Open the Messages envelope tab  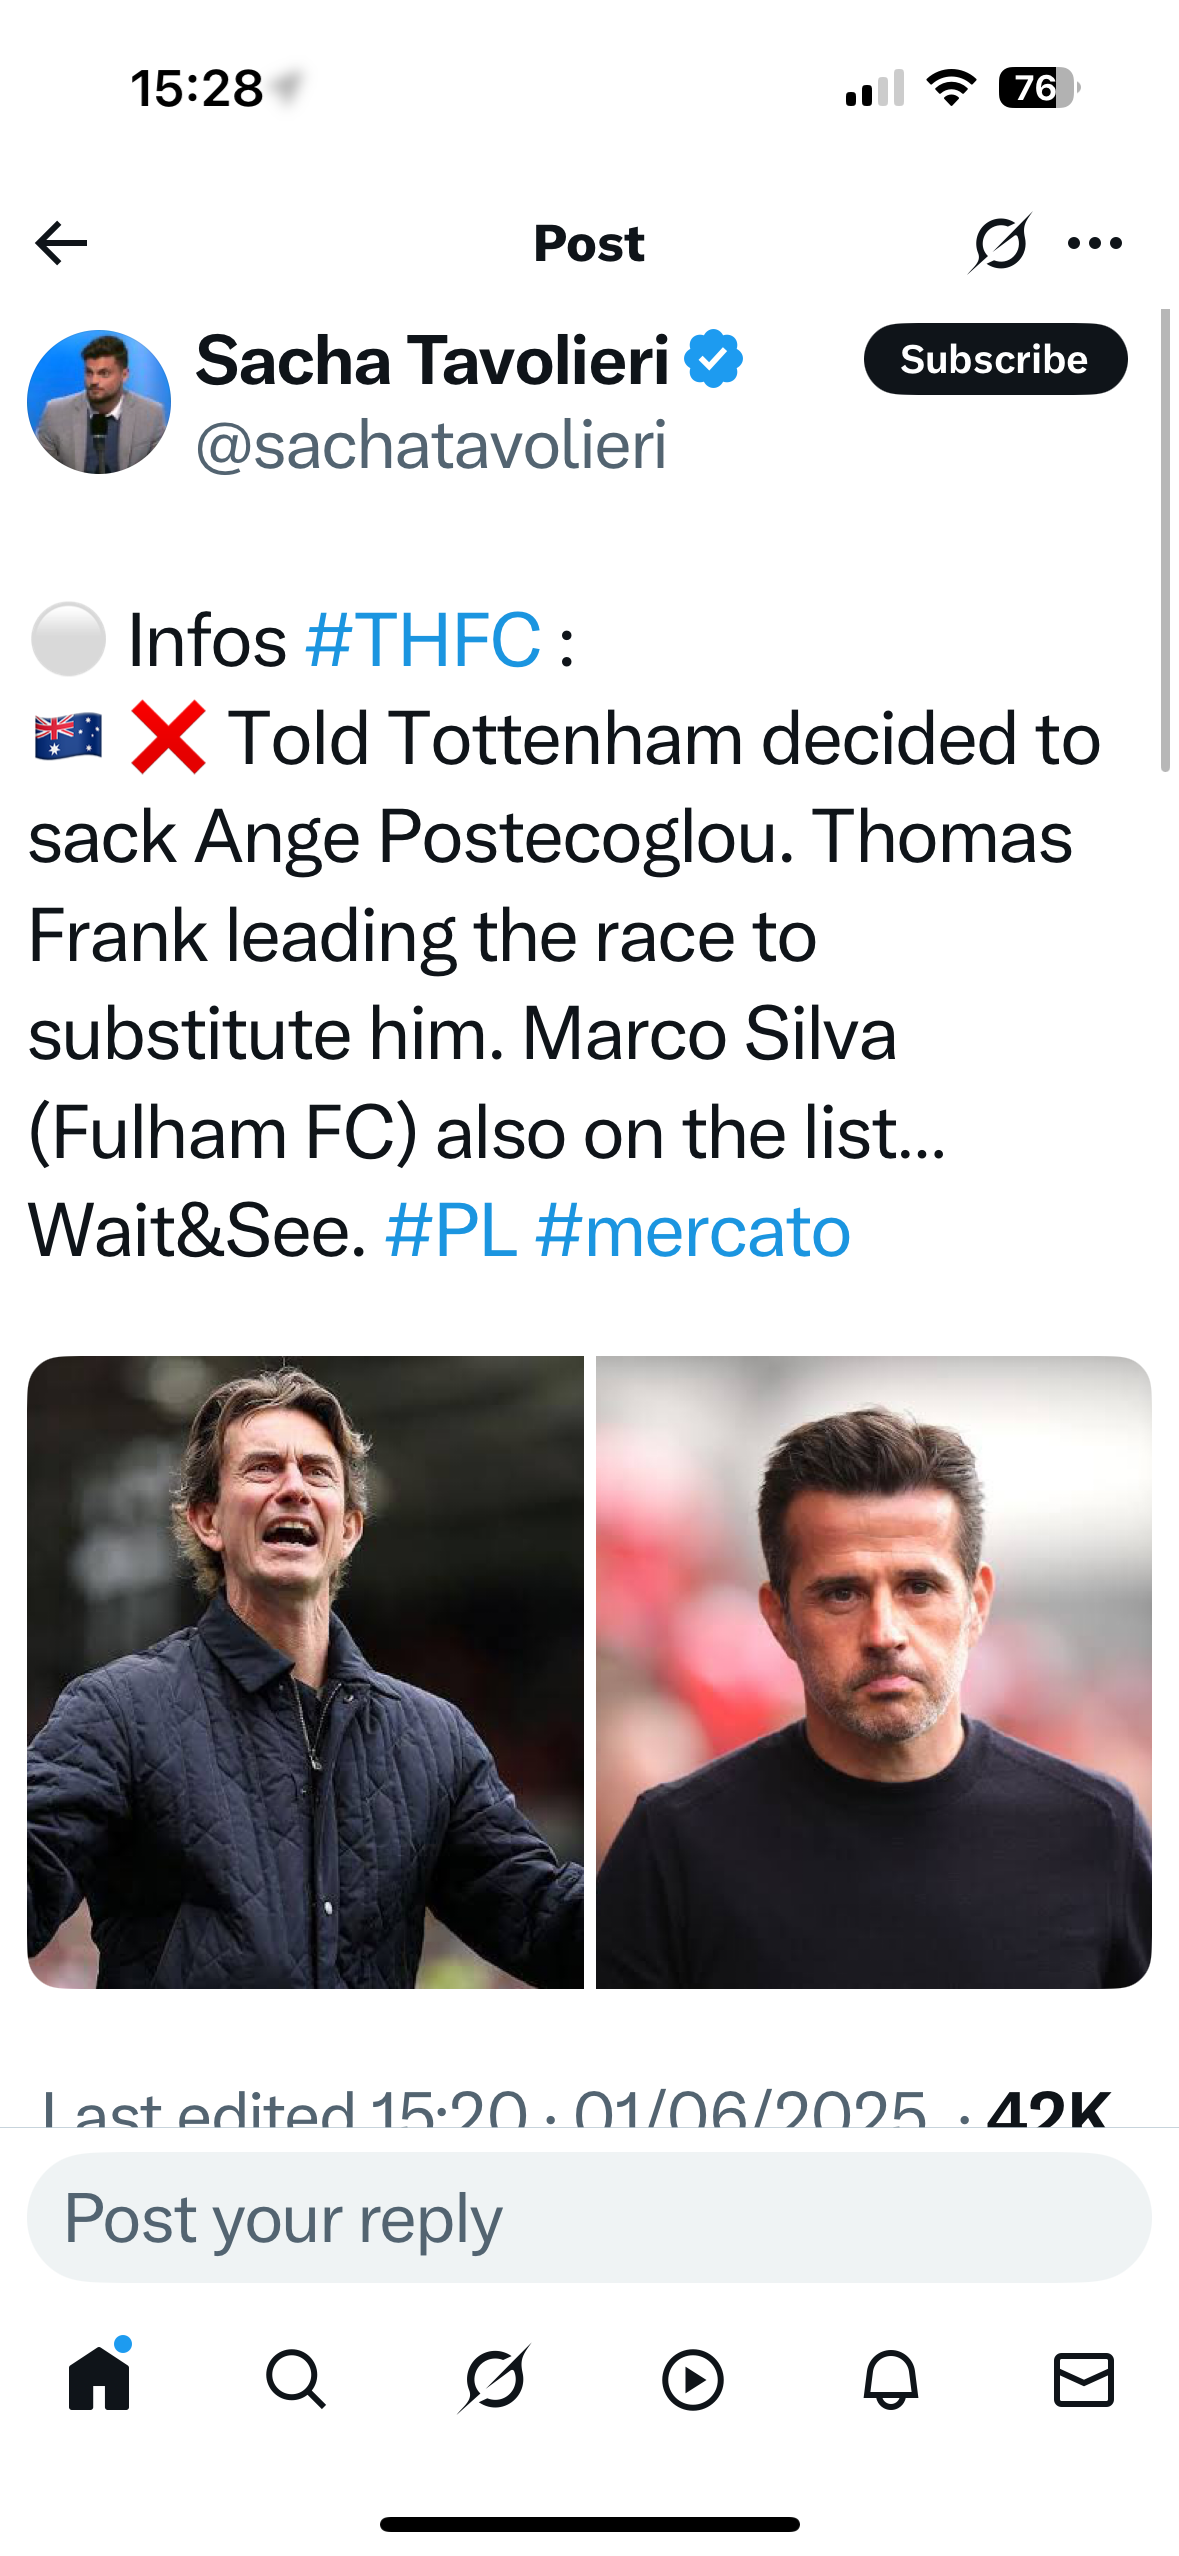(1084, 2379)
